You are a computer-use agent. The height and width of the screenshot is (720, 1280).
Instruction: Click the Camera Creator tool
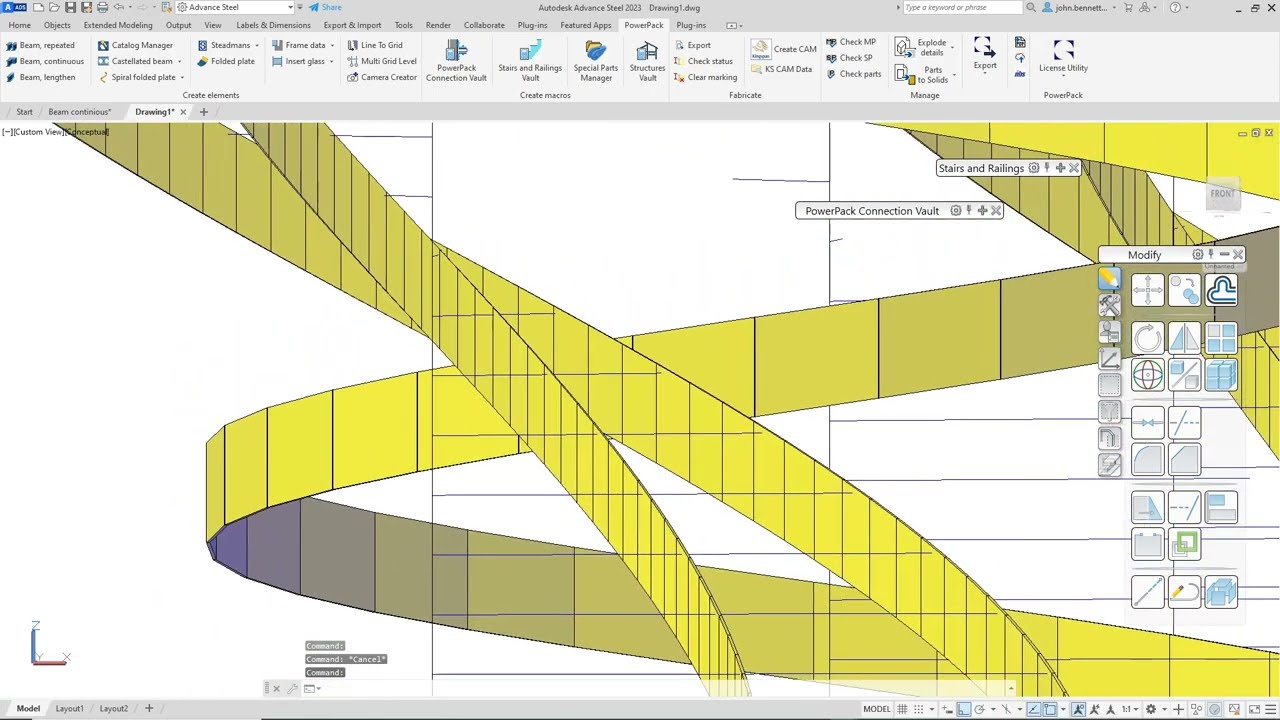tap(382, 77)
